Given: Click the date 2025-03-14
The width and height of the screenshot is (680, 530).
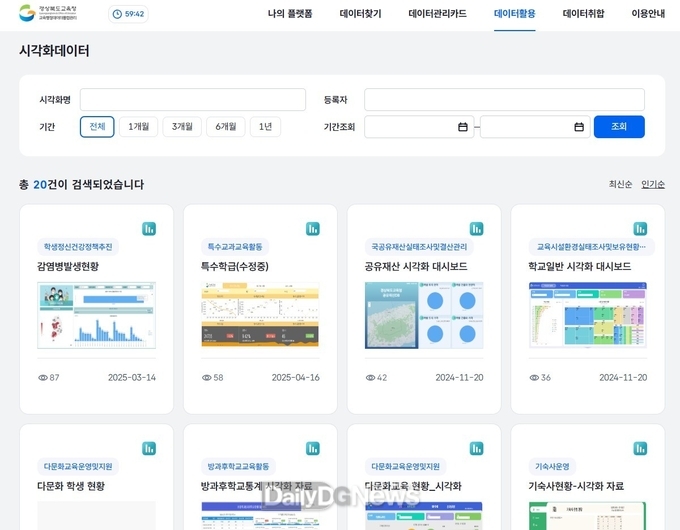Looking at the screenshot, I should click(132, 378).
